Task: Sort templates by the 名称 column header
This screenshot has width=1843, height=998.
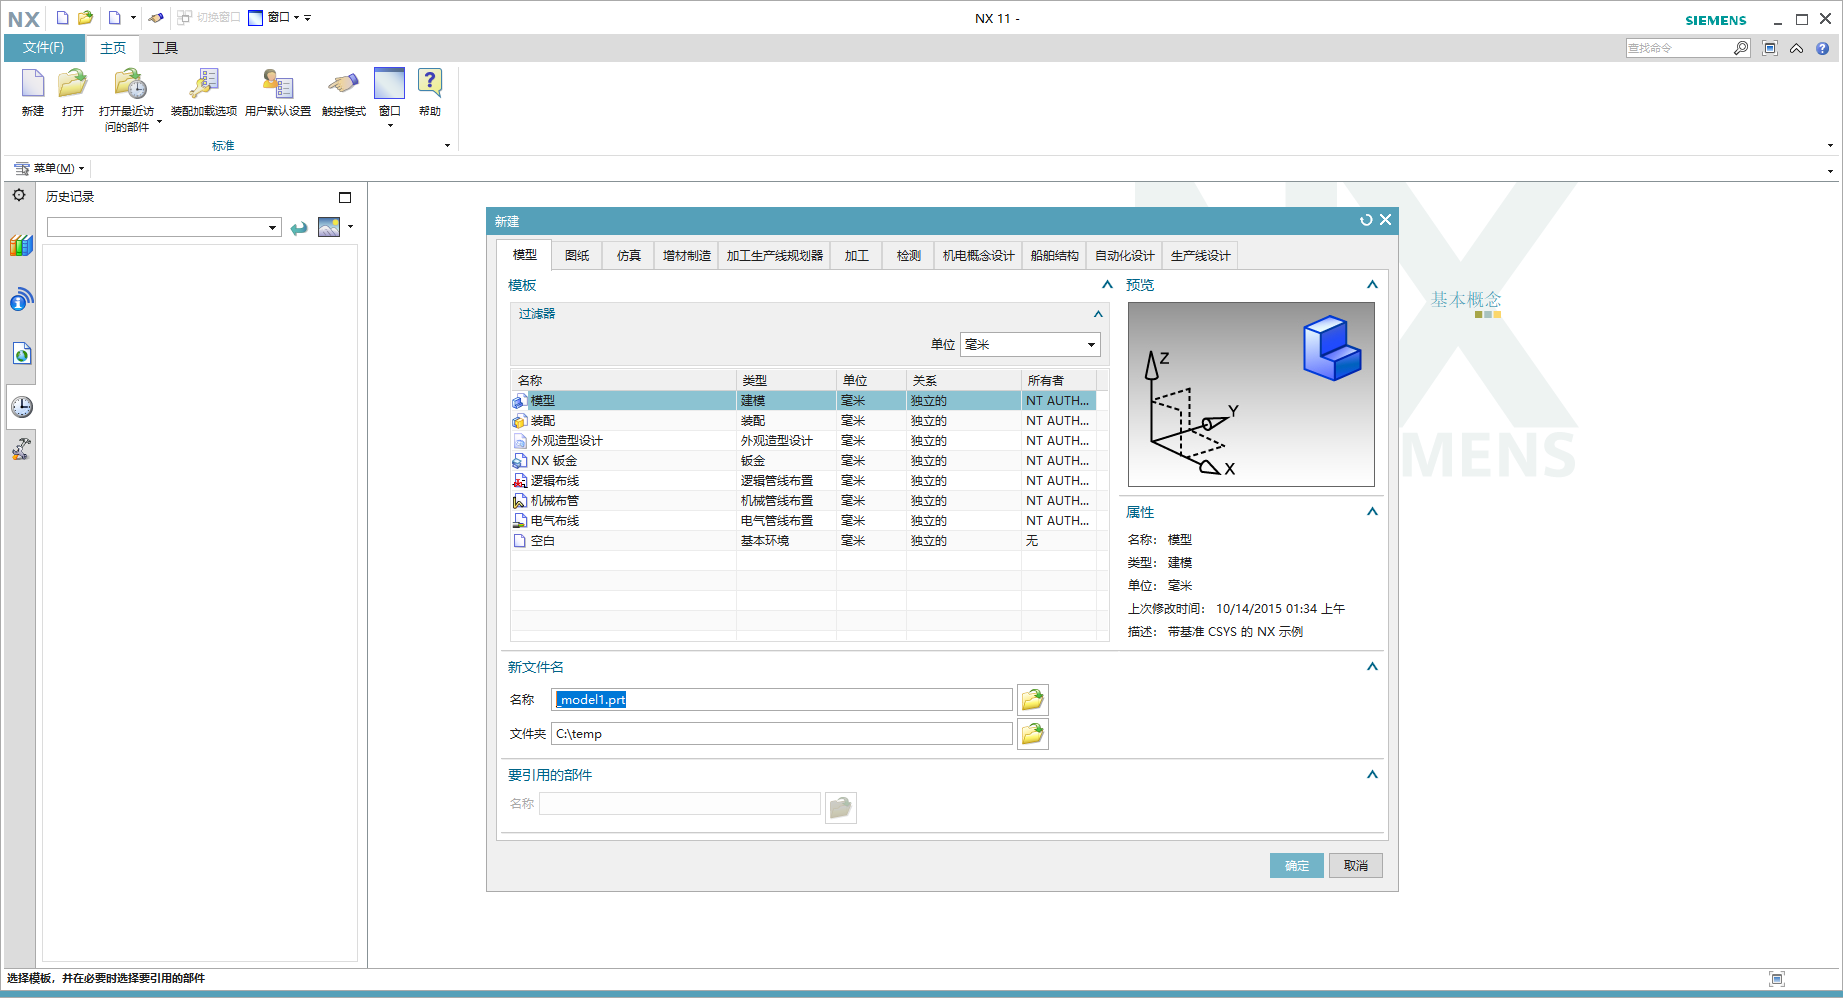Action: pyautogui.click(x=624, y=380)
